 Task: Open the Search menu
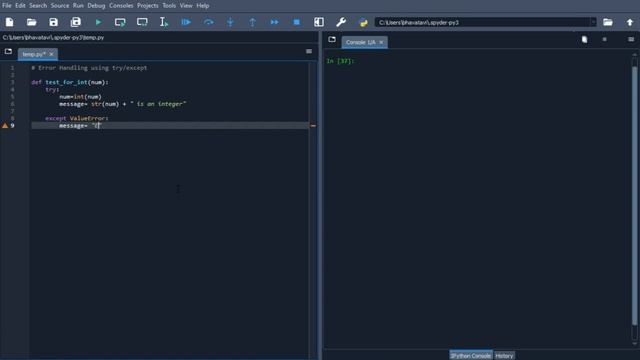[x=38, y=6]
